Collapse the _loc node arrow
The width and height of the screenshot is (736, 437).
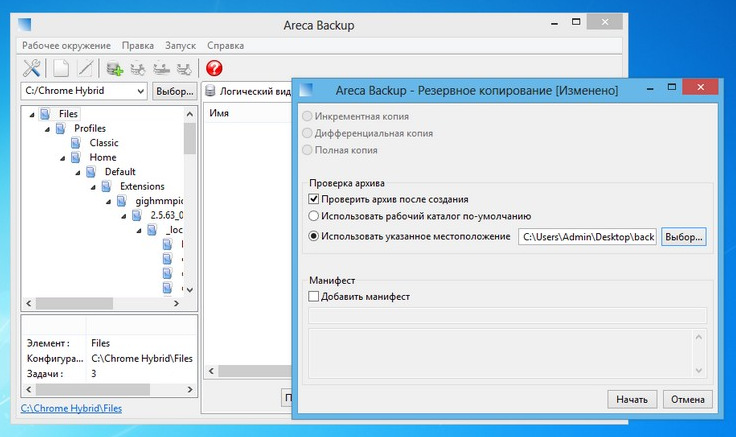pyautogui.click(x=139, y=231)
